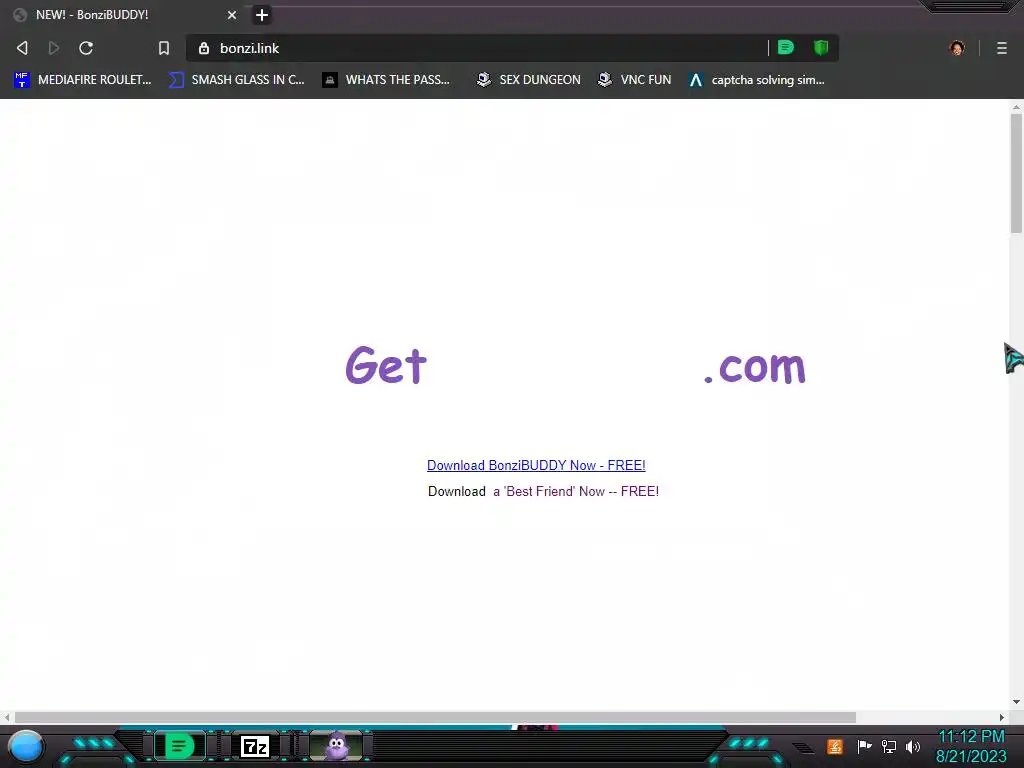Reload the bonzi.link page
The width and height of the screenshot is (1024, 768).
pyautogui.click(x=86, y=48)
